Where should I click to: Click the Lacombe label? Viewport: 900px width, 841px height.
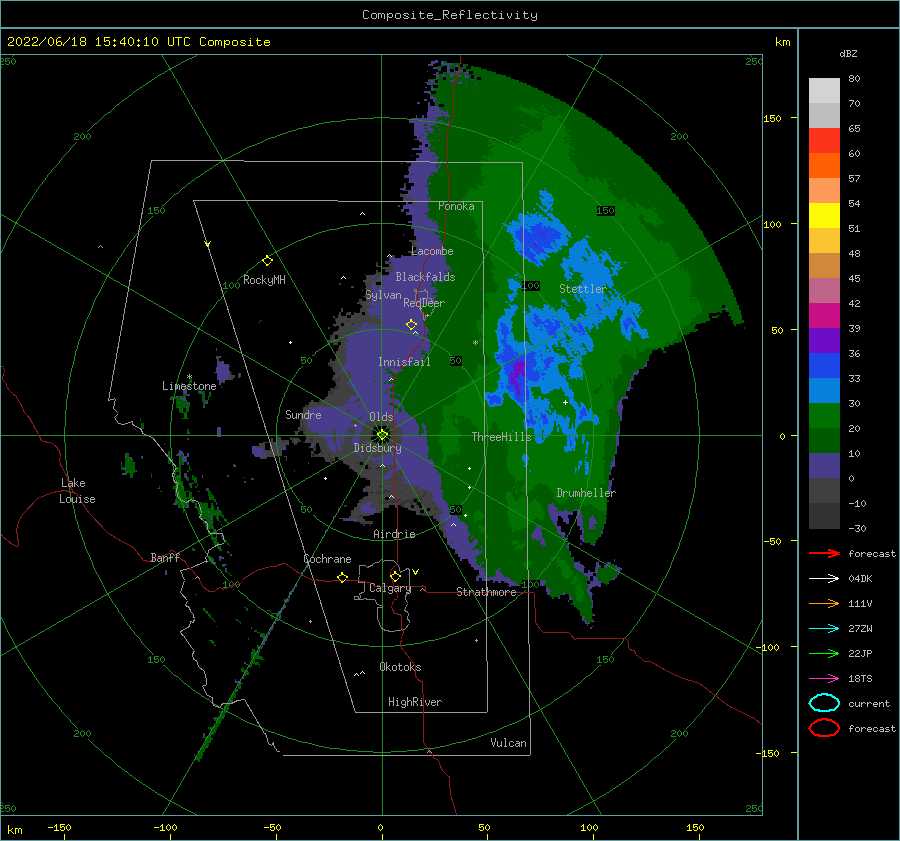pos(432,251)
